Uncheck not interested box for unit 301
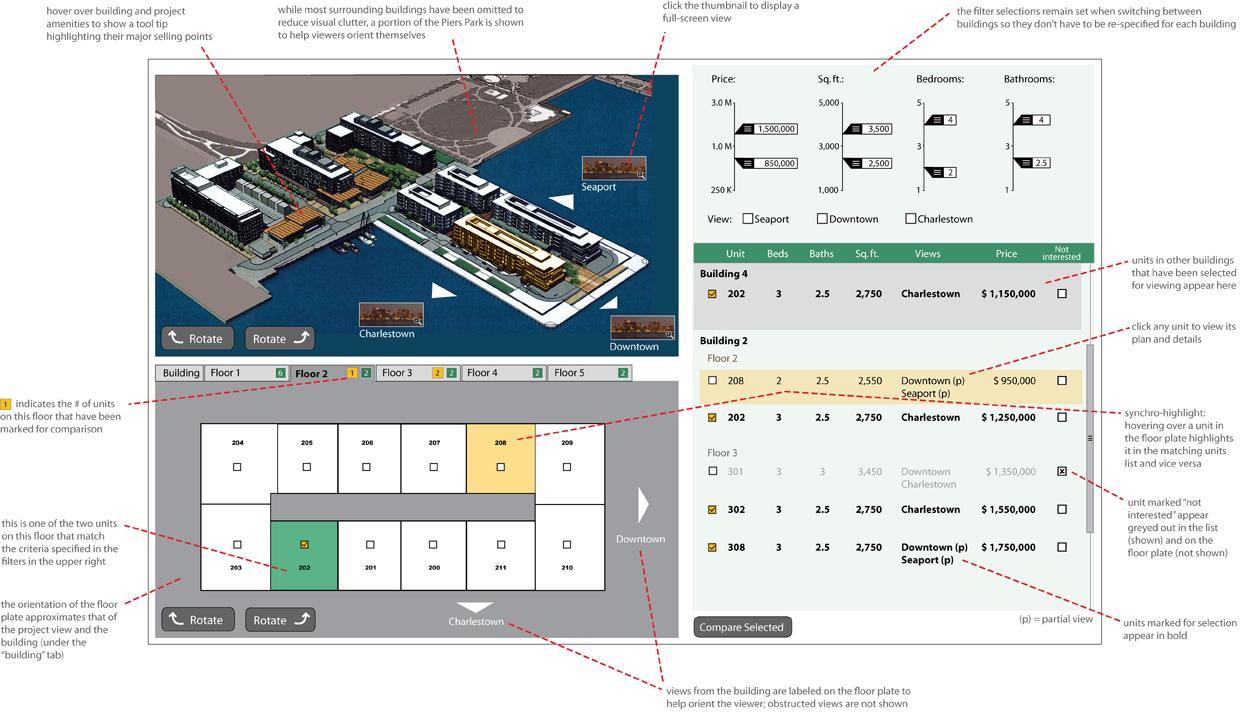This screenshot has height=727, width=1250. [x=1062, y=471]
